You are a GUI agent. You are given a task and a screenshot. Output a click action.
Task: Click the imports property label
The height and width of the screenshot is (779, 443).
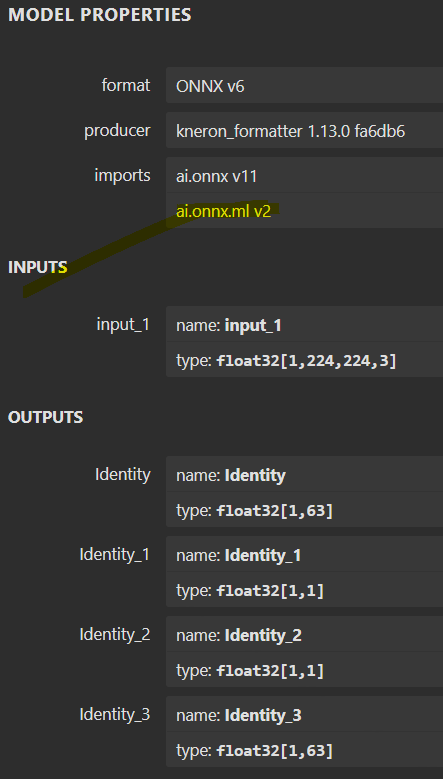click(122, 175)
